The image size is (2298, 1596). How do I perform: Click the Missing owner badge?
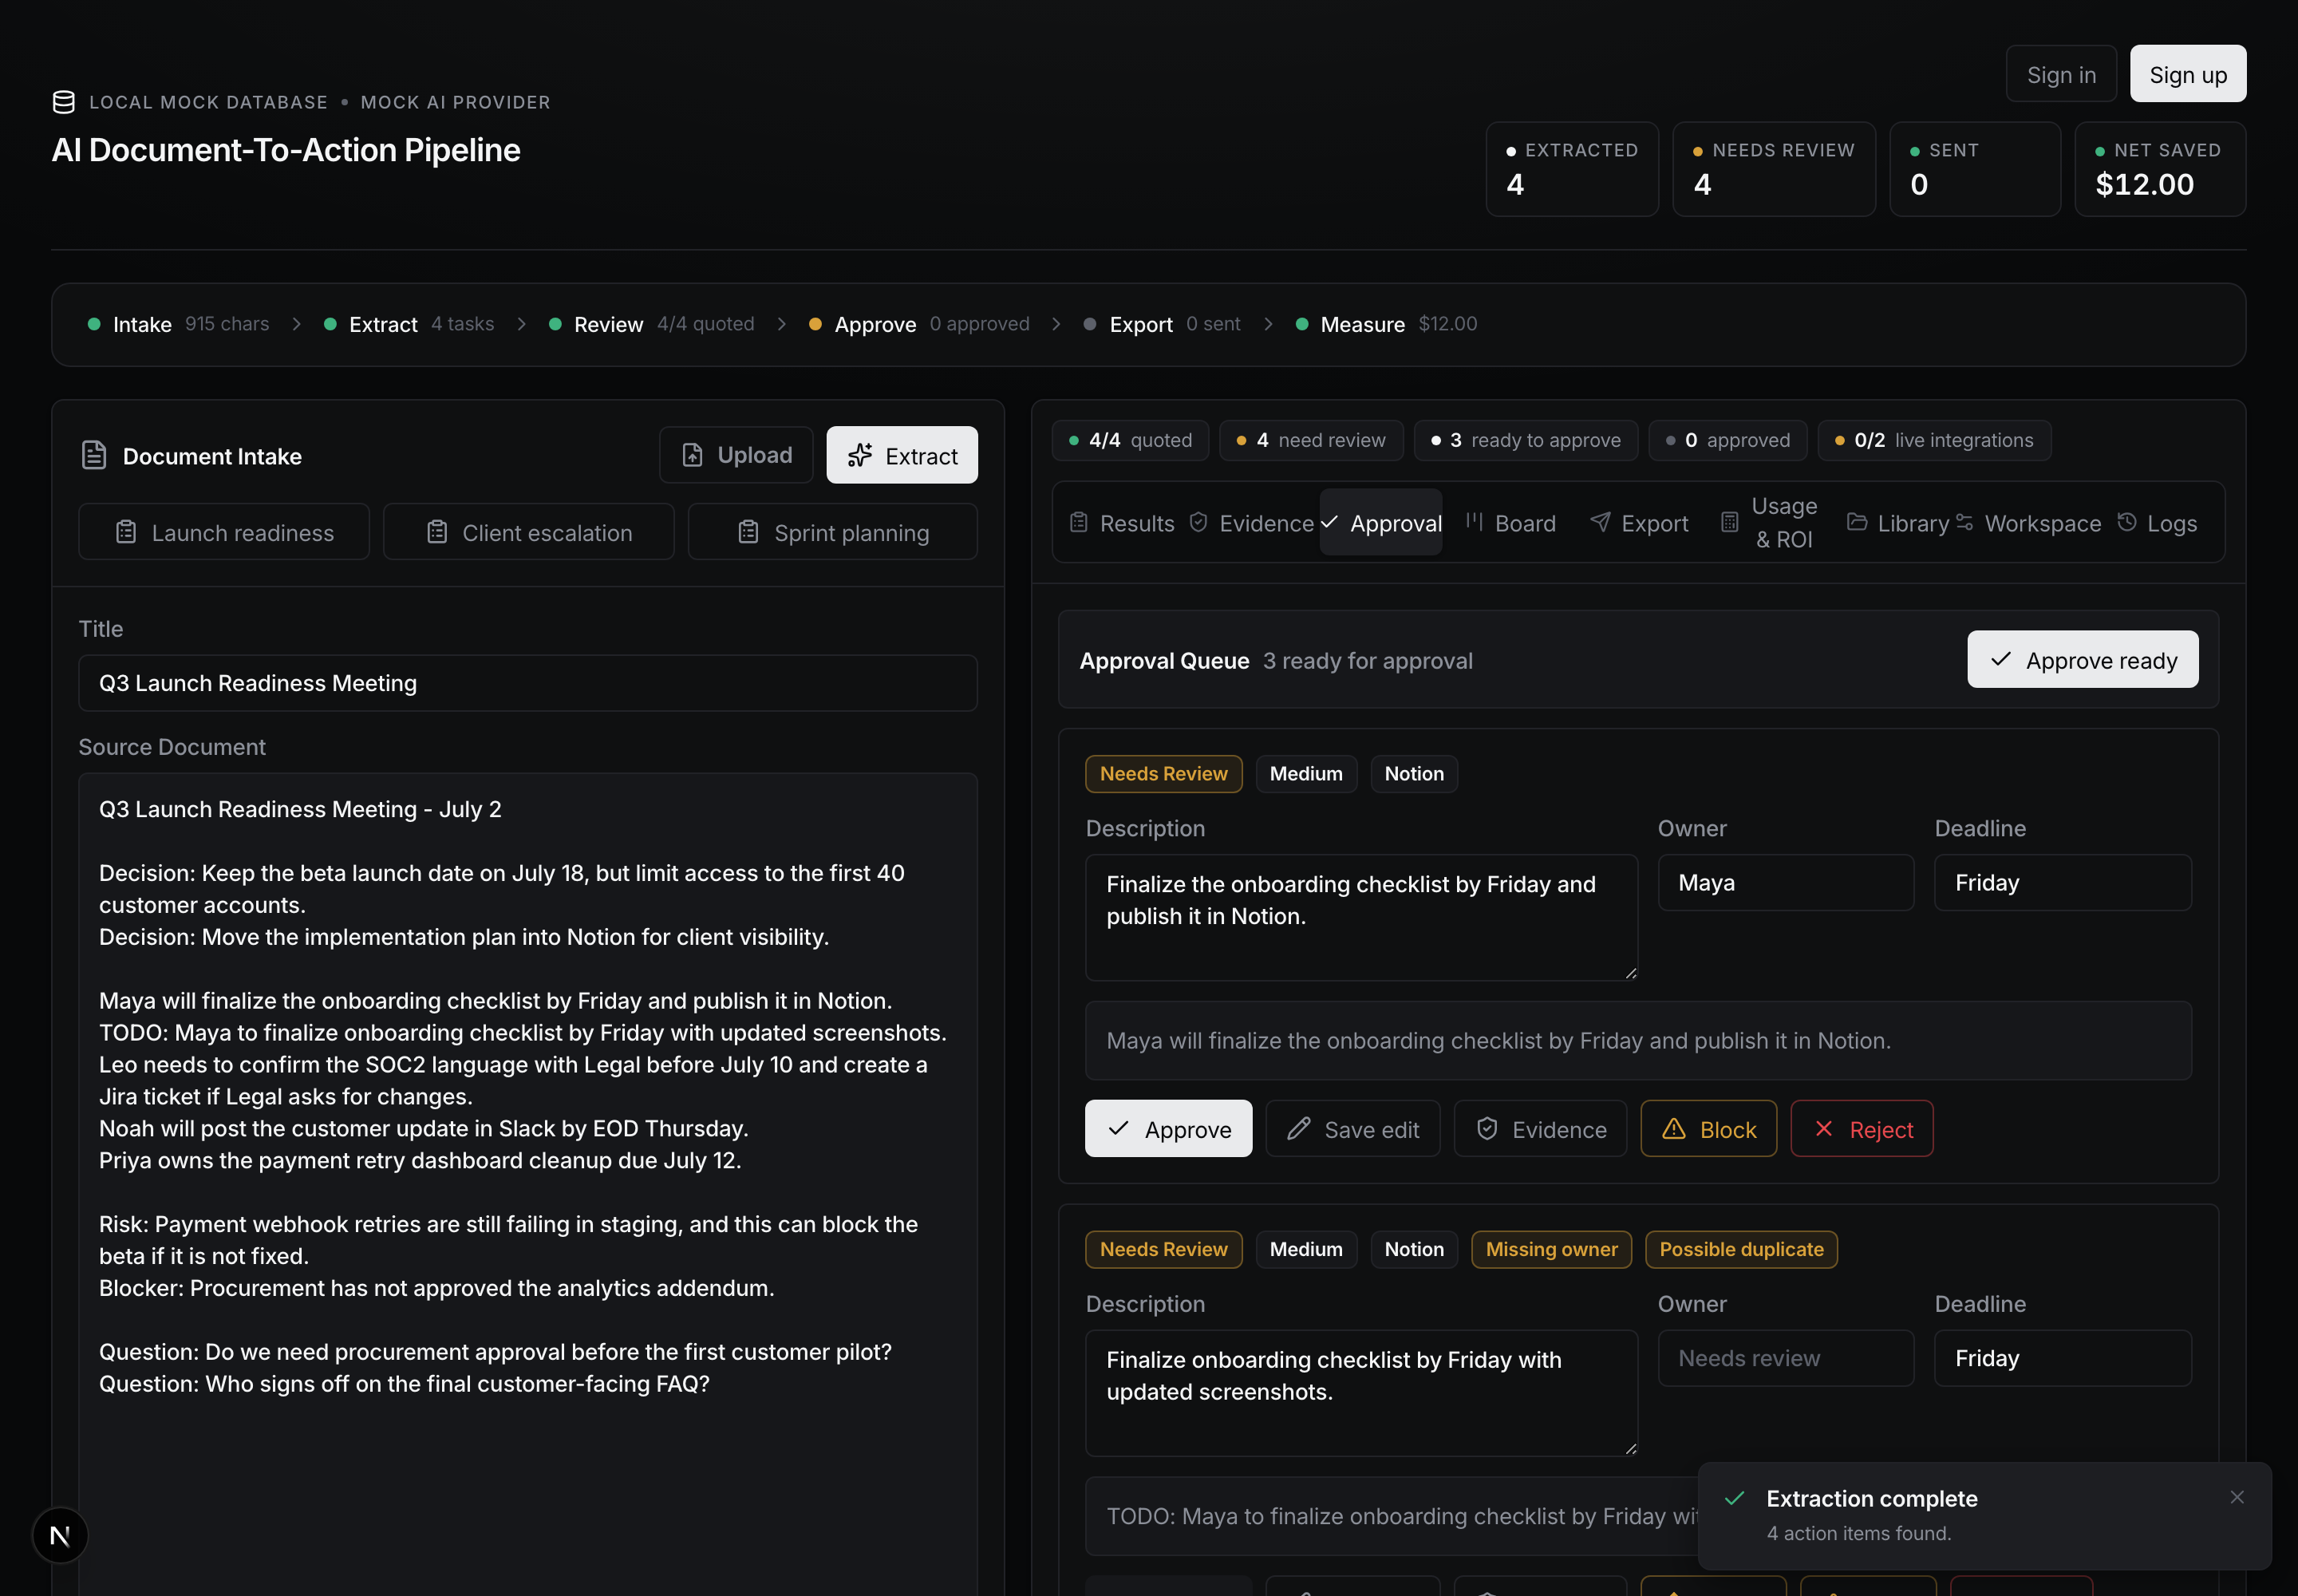(1551, 1249)
